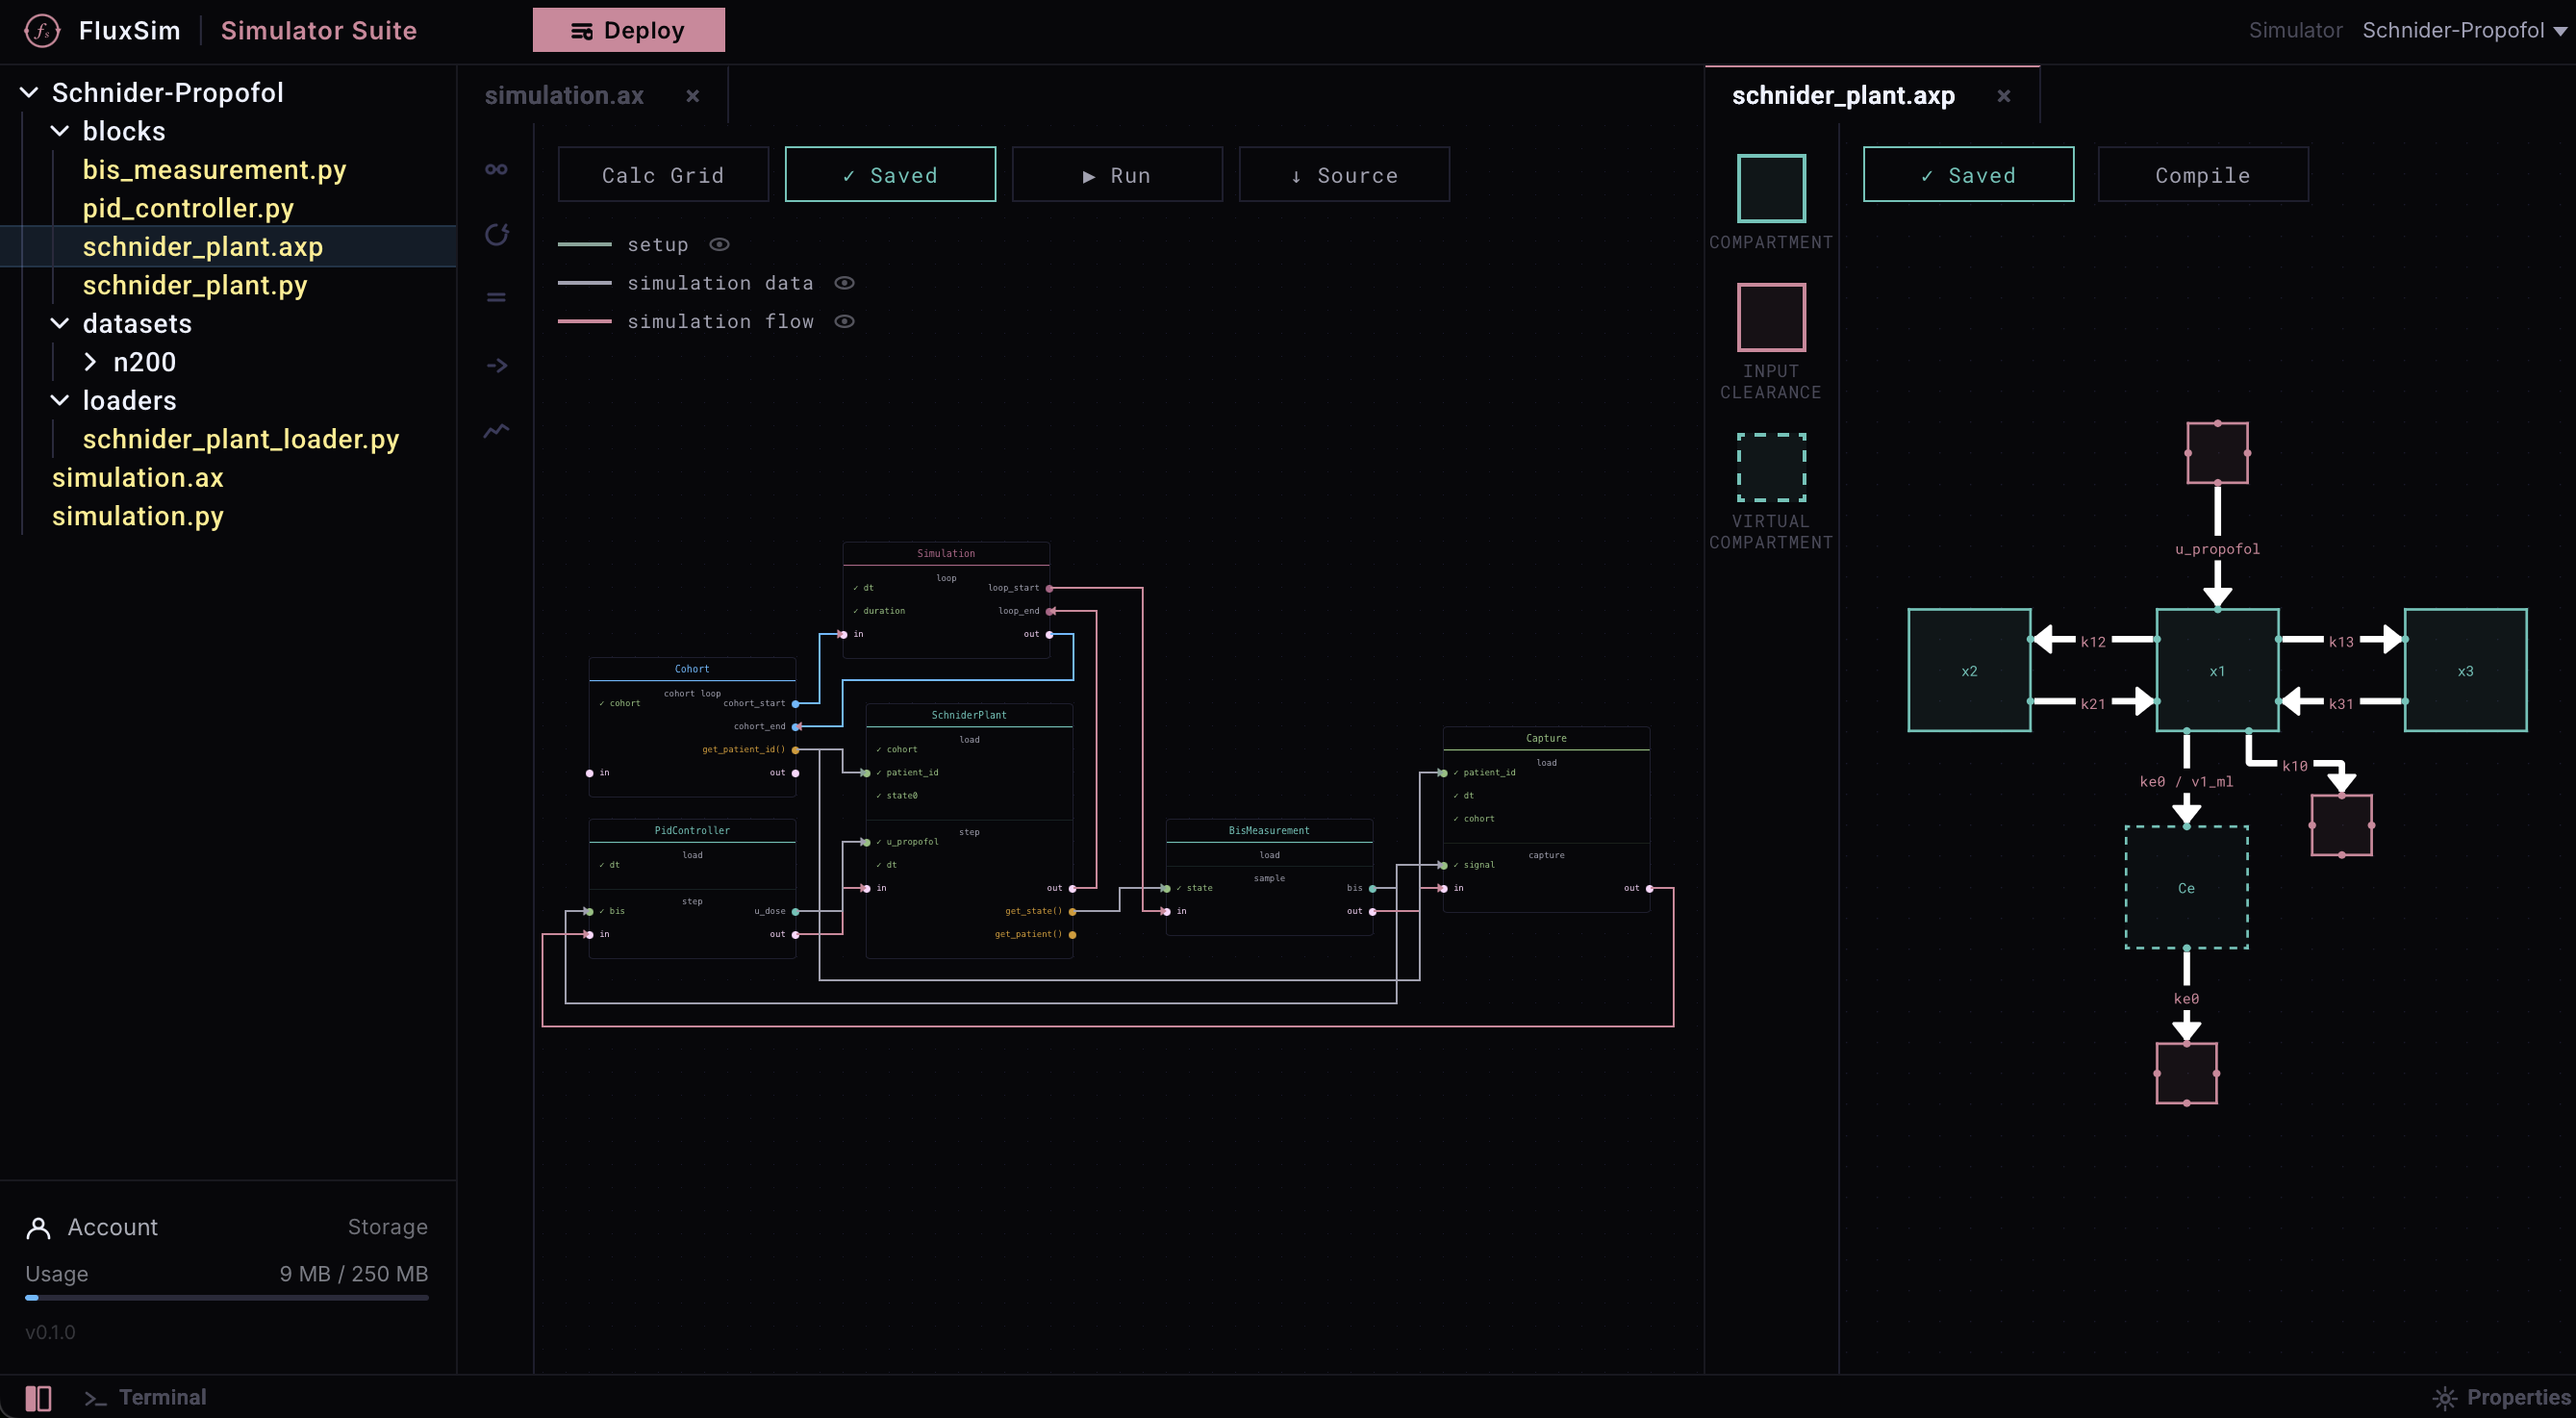
Task: Collapse the loaders folder
Action: (x=60, y=400)
